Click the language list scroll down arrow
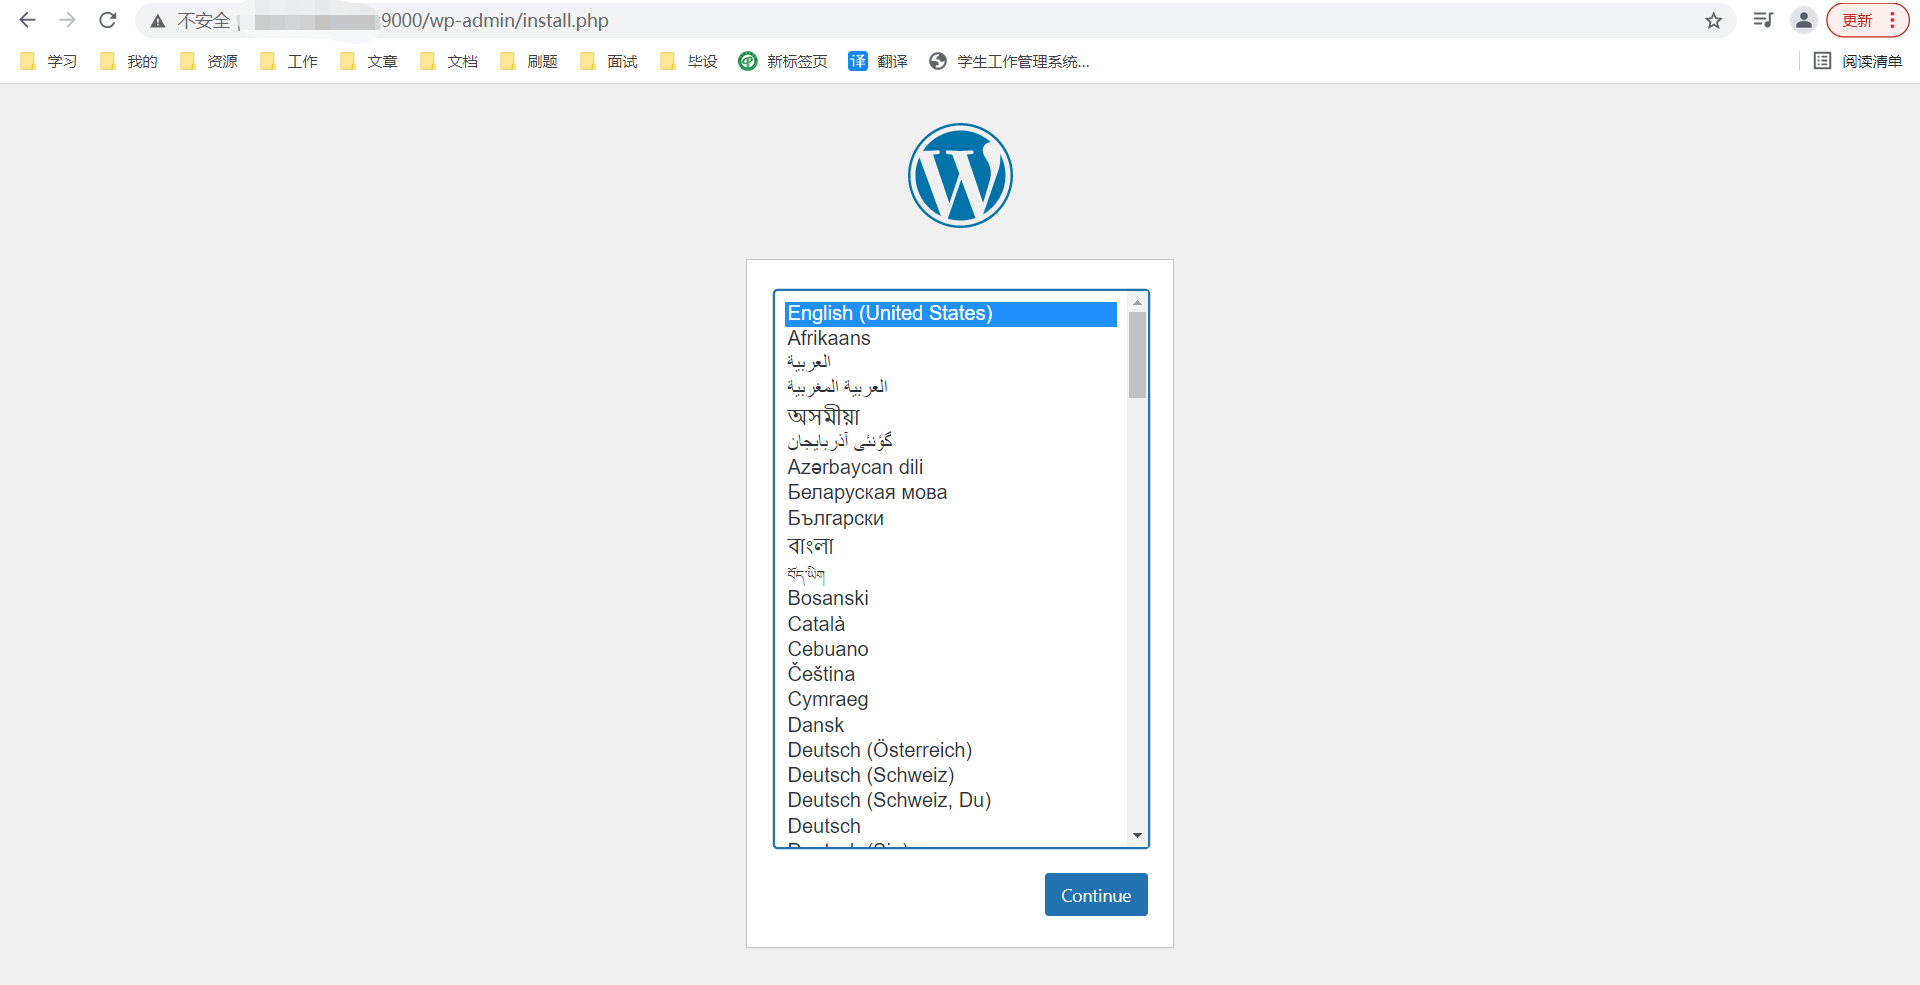Screen dimensions: 1920x985 click(x=1137, y=835)
